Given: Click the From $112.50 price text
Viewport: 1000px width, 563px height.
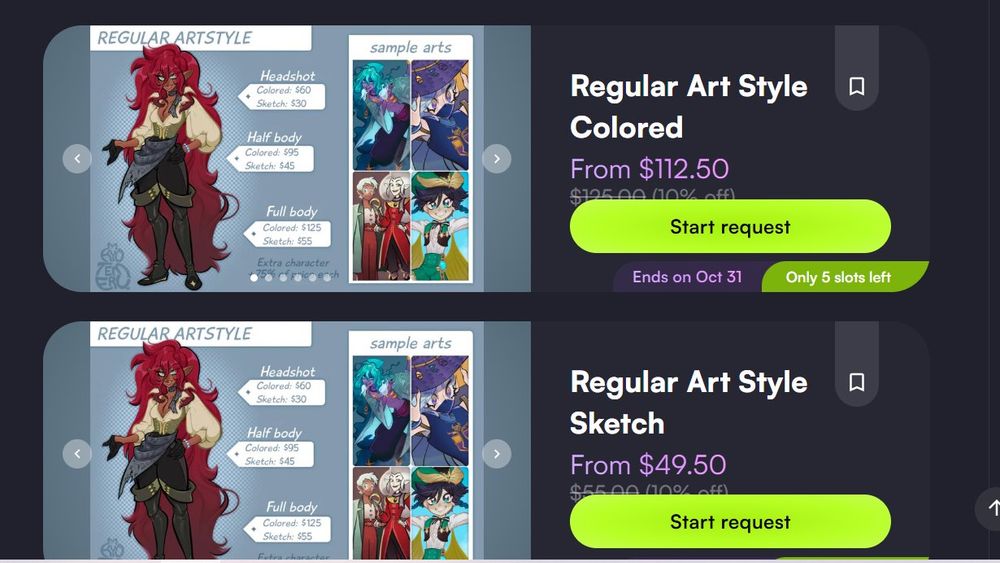Looking at the screenshot, I should 649,169.
